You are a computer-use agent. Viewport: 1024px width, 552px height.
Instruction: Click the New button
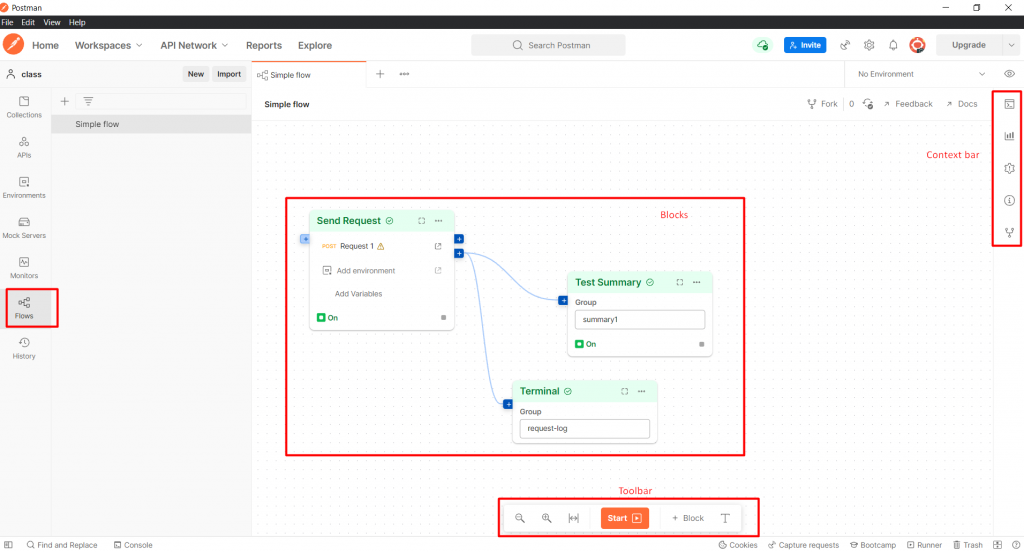pyautogui.click(x=196, y=74)
